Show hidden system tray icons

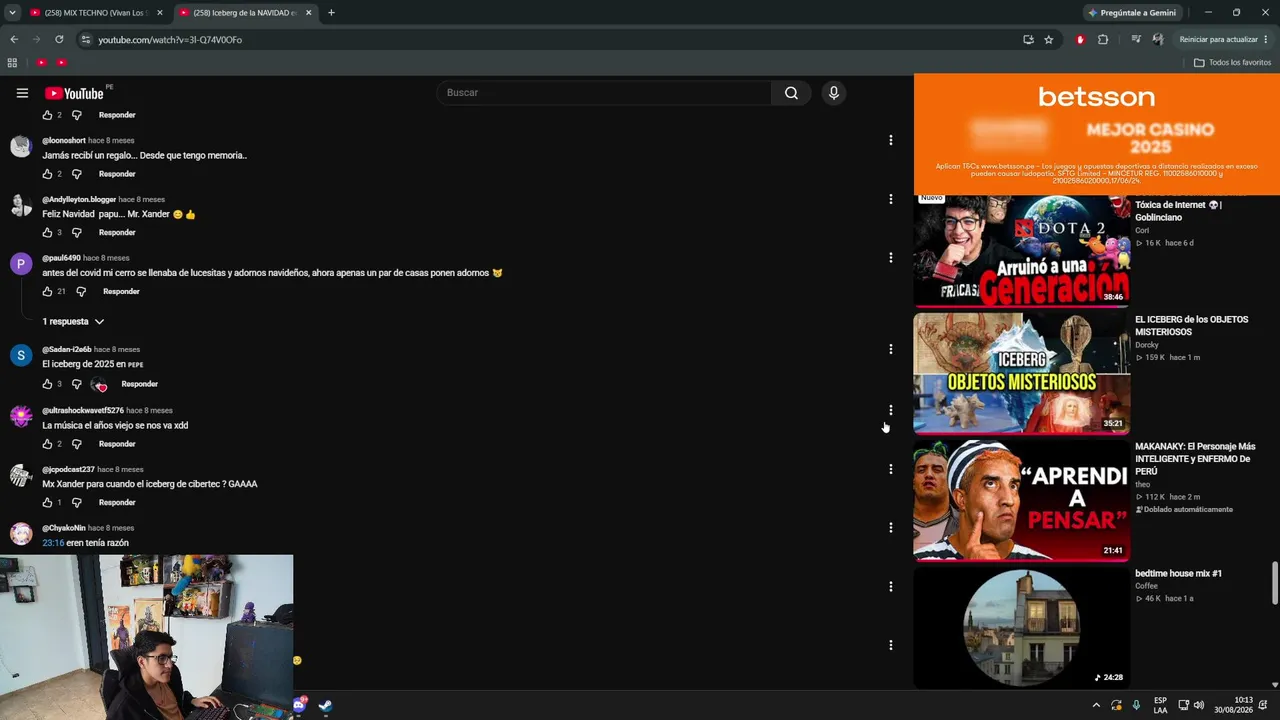click(1096, 706)
